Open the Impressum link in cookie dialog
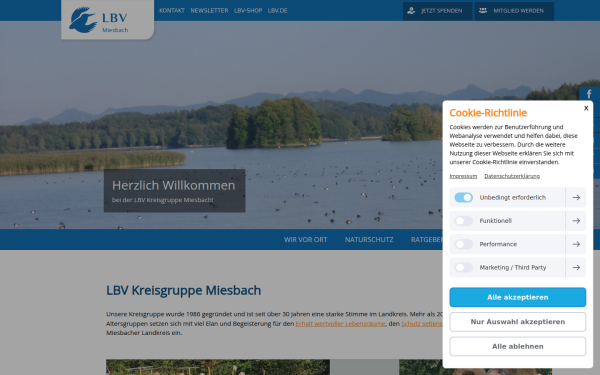600x375 pixels. 463,176
